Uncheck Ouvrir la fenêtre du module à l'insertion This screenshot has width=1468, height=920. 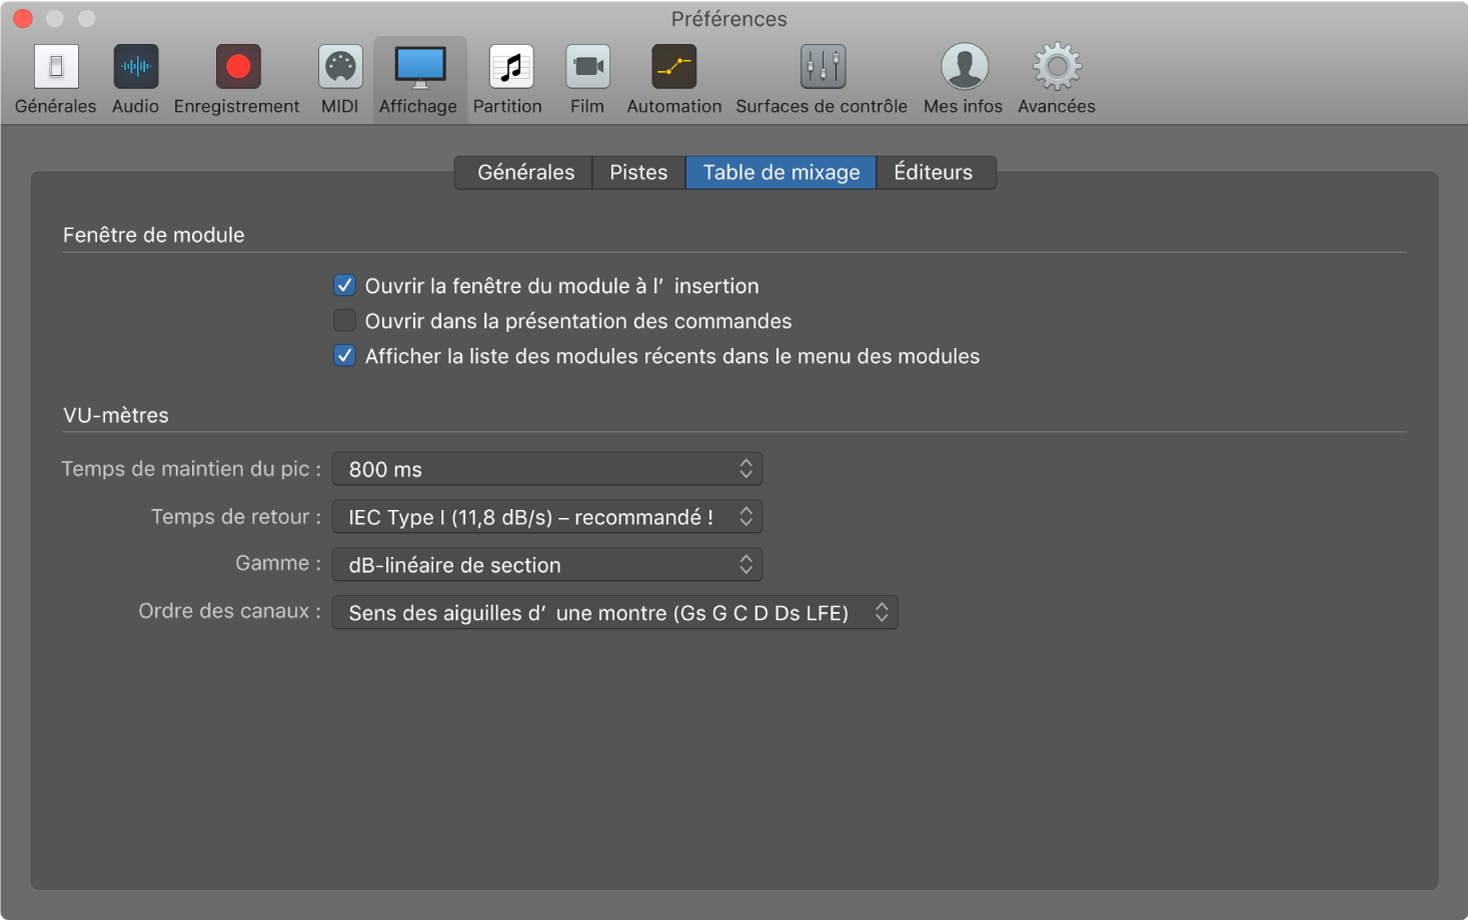coord(345,286)
